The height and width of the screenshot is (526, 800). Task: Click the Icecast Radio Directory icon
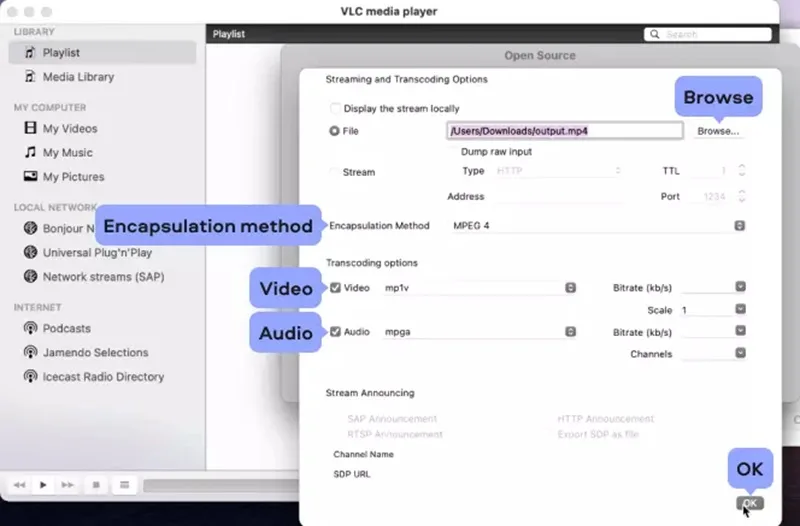point(30,377)
